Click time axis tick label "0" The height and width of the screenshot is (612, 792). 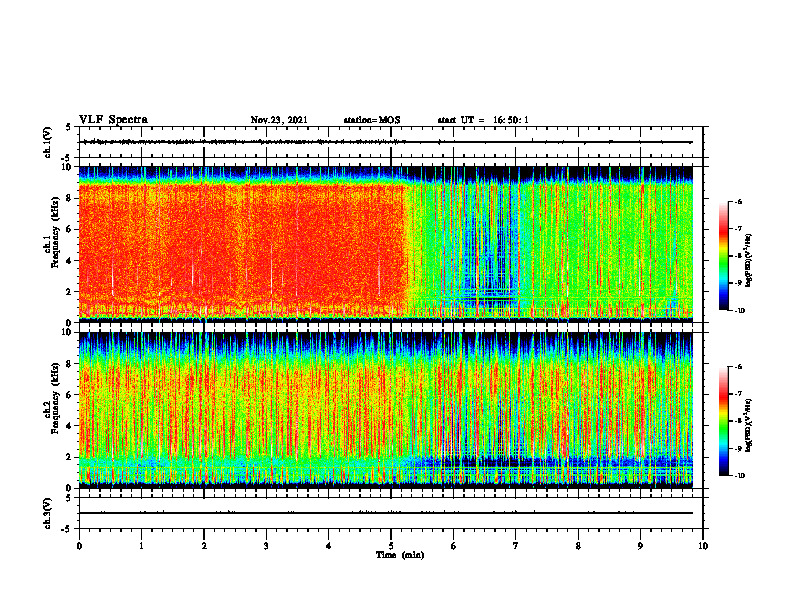coord(79,546)
